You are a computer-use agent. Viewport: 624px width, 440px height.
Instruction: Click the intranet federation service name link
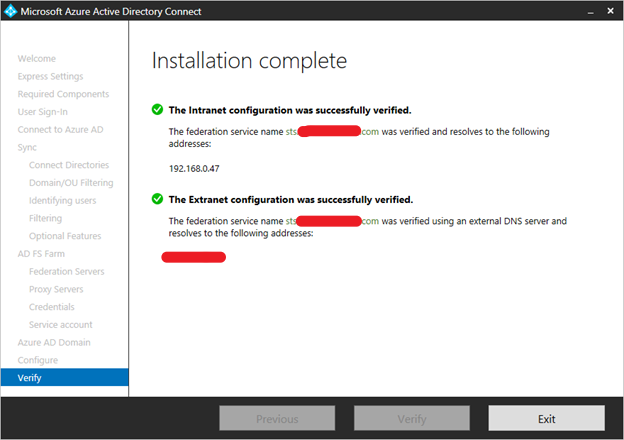point(332,131)
